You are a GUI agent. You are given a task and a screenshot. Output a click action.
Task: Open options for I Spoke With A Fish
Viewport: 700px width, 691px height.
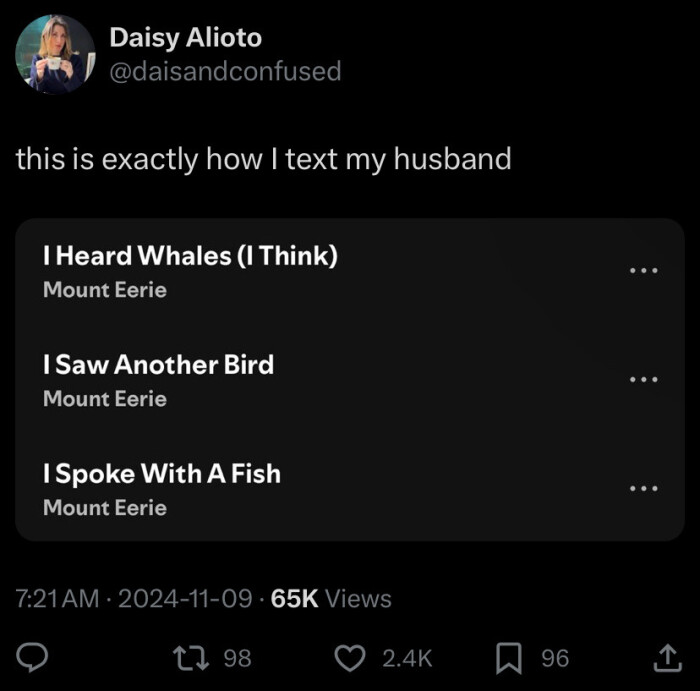click(644, 488)
